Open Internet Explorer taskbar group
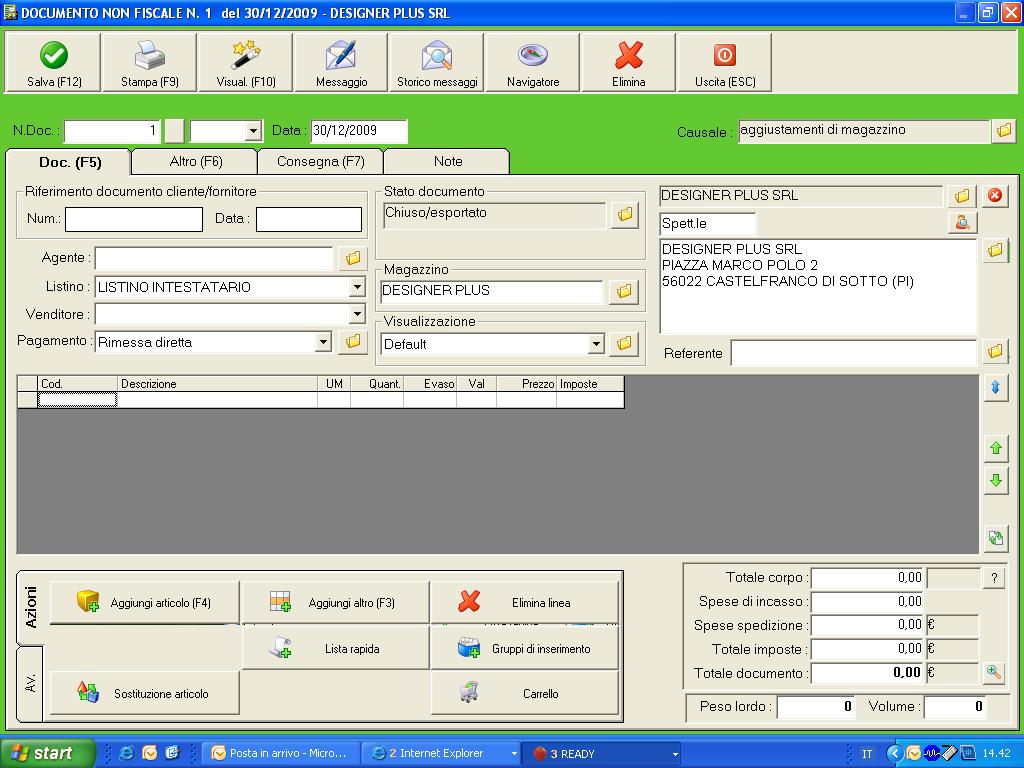This screenshot has width=1024, height=768. [441, 753]
